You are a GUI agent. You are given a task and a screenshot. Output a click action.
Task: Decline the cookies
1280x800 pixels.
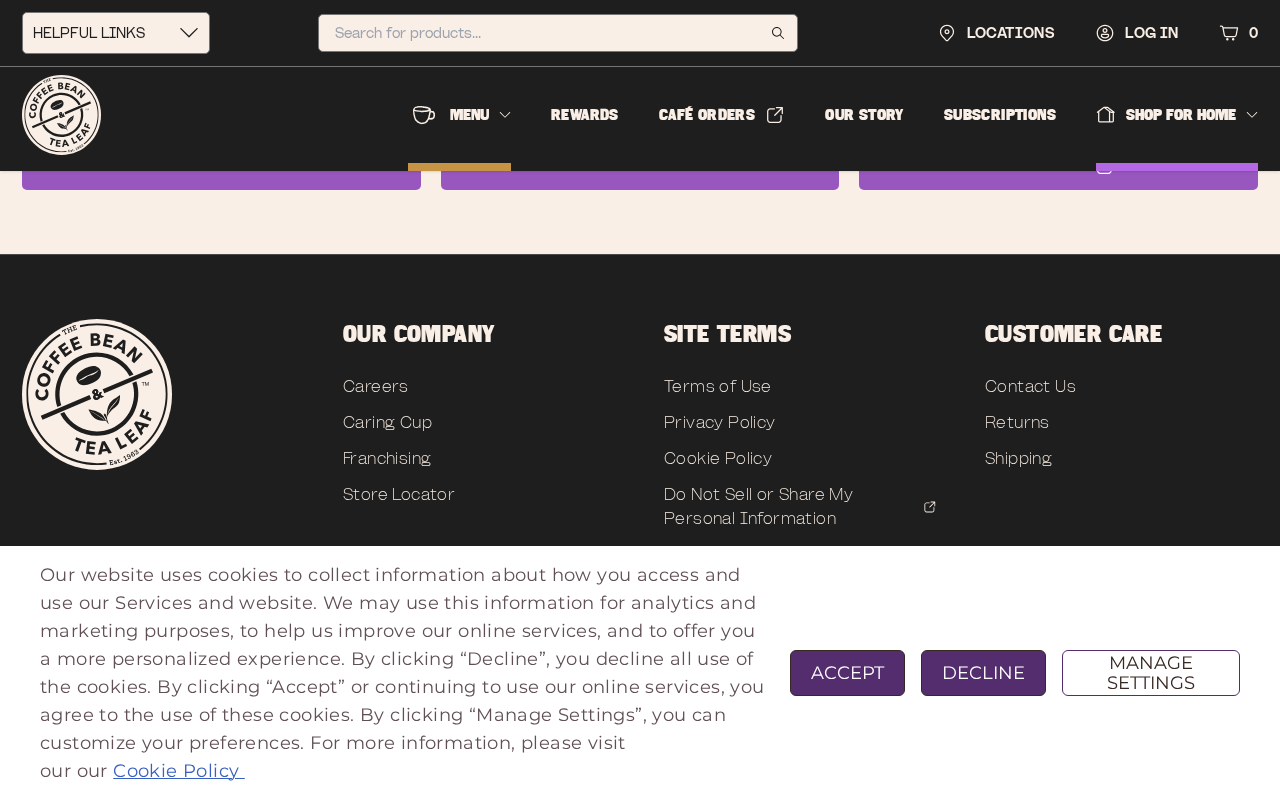(983, 673)
